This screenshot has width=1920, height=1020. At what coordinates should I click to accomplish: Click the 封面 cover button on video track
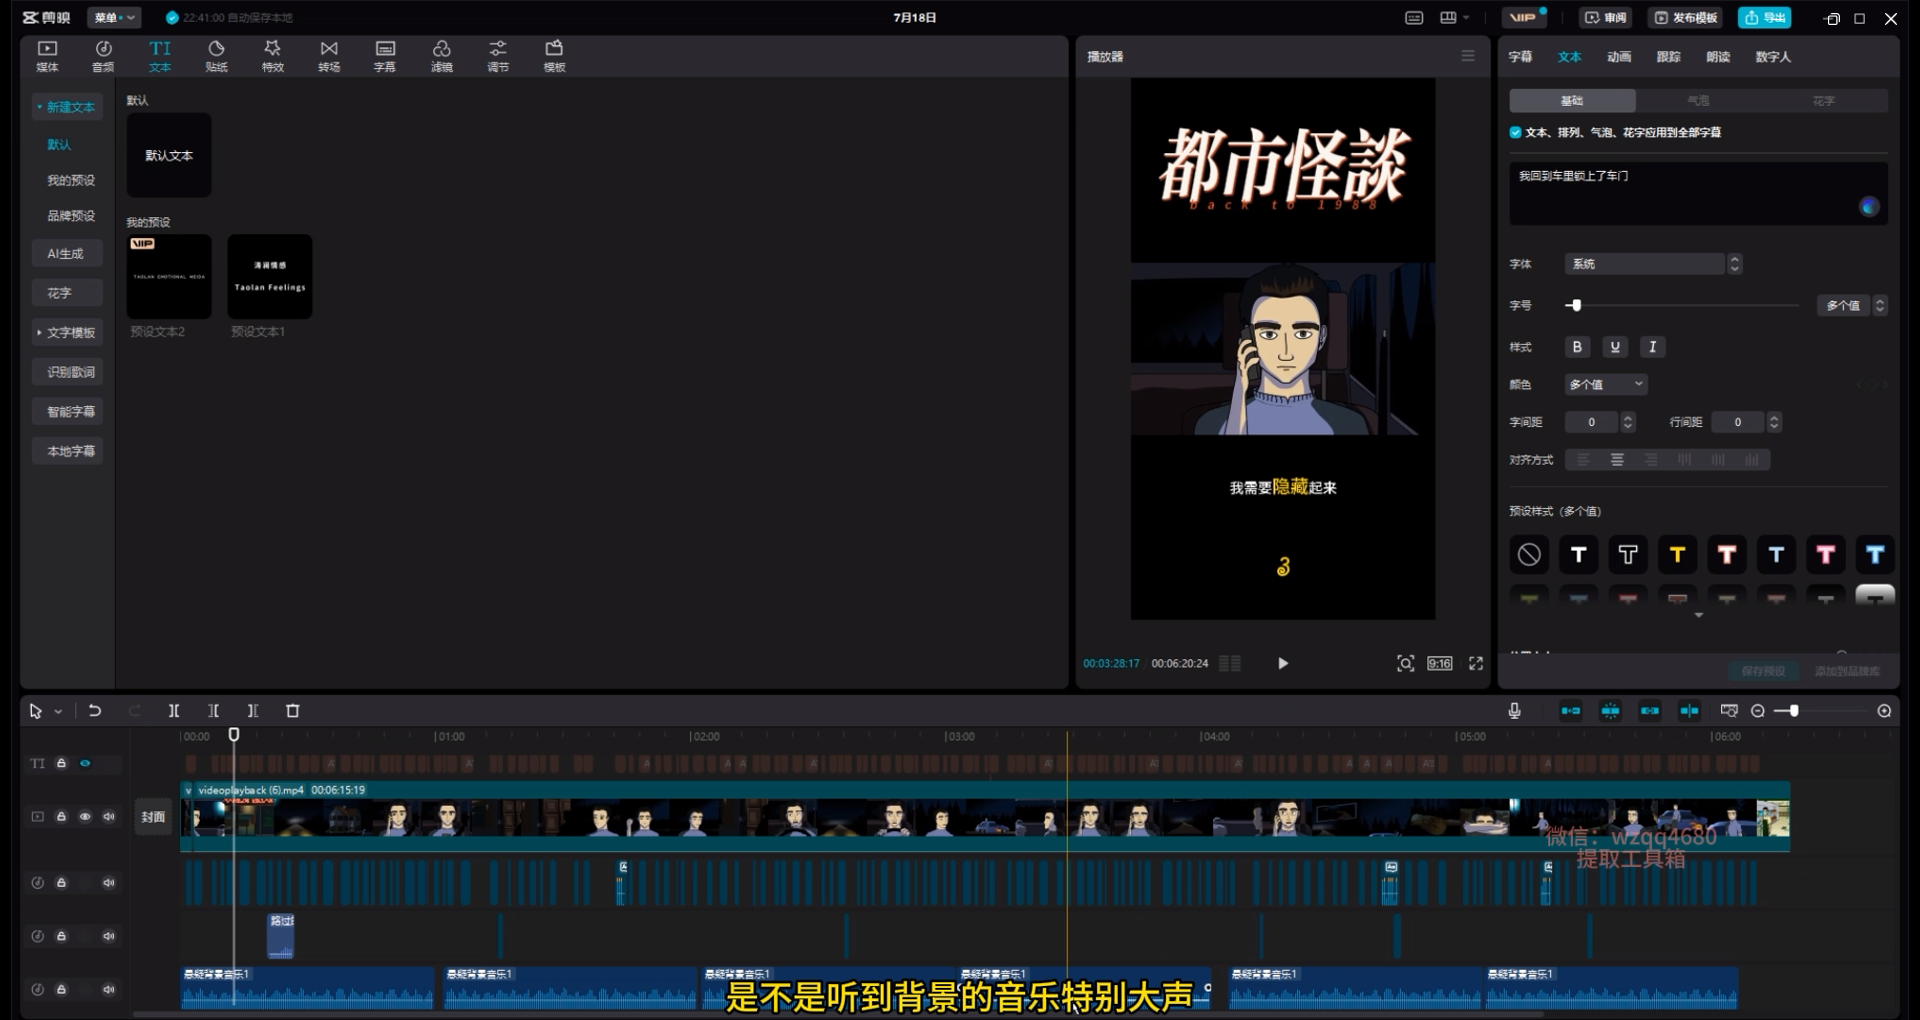[x=153, y=817]
